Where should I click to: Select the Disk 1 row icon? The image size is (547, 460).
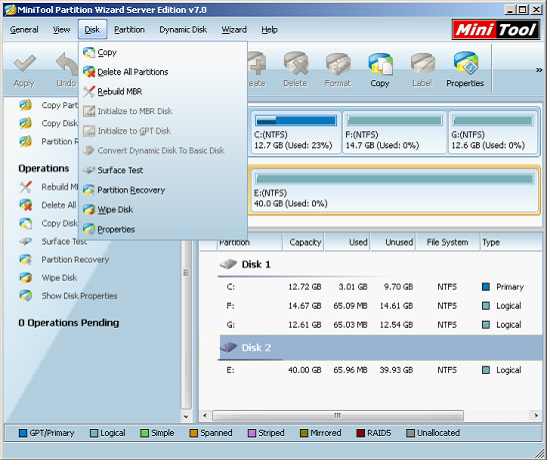click(228, 264)
